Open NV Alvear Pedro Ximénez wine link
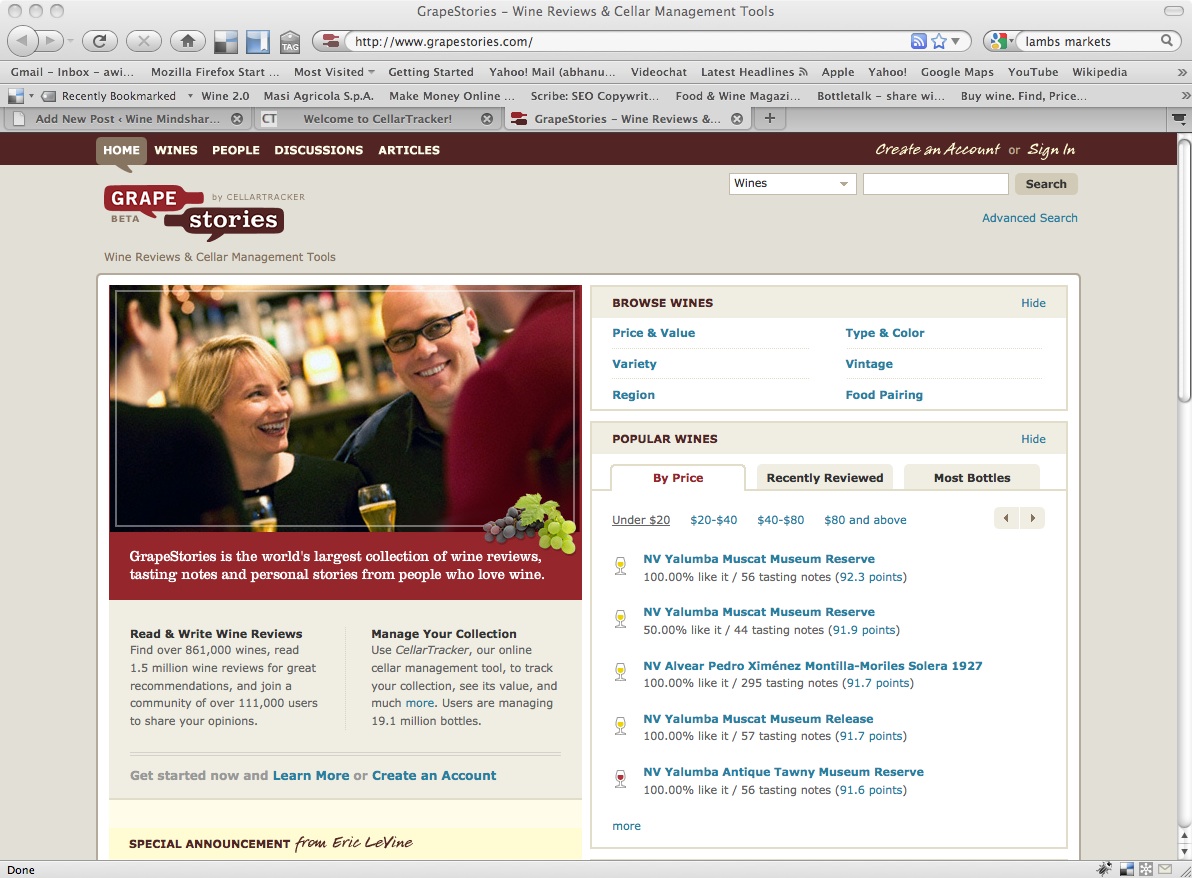Screen dimensions: 1192x878 click(813, 665)
